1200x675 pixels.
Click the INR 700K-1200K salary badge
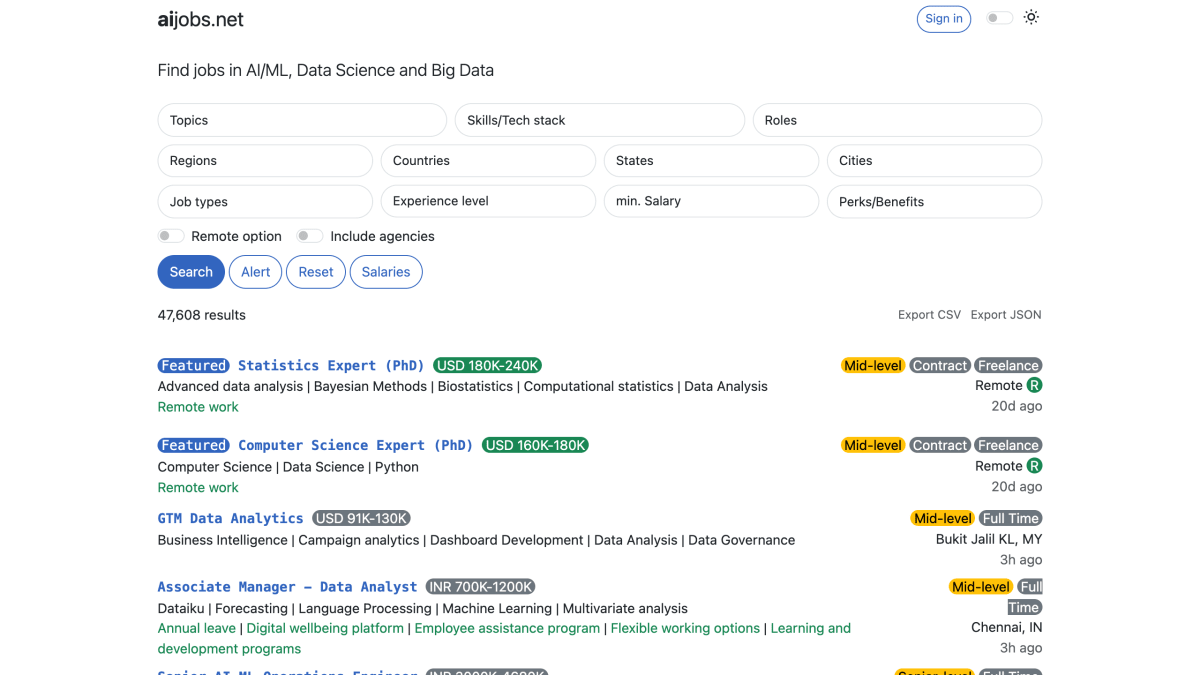481,587
